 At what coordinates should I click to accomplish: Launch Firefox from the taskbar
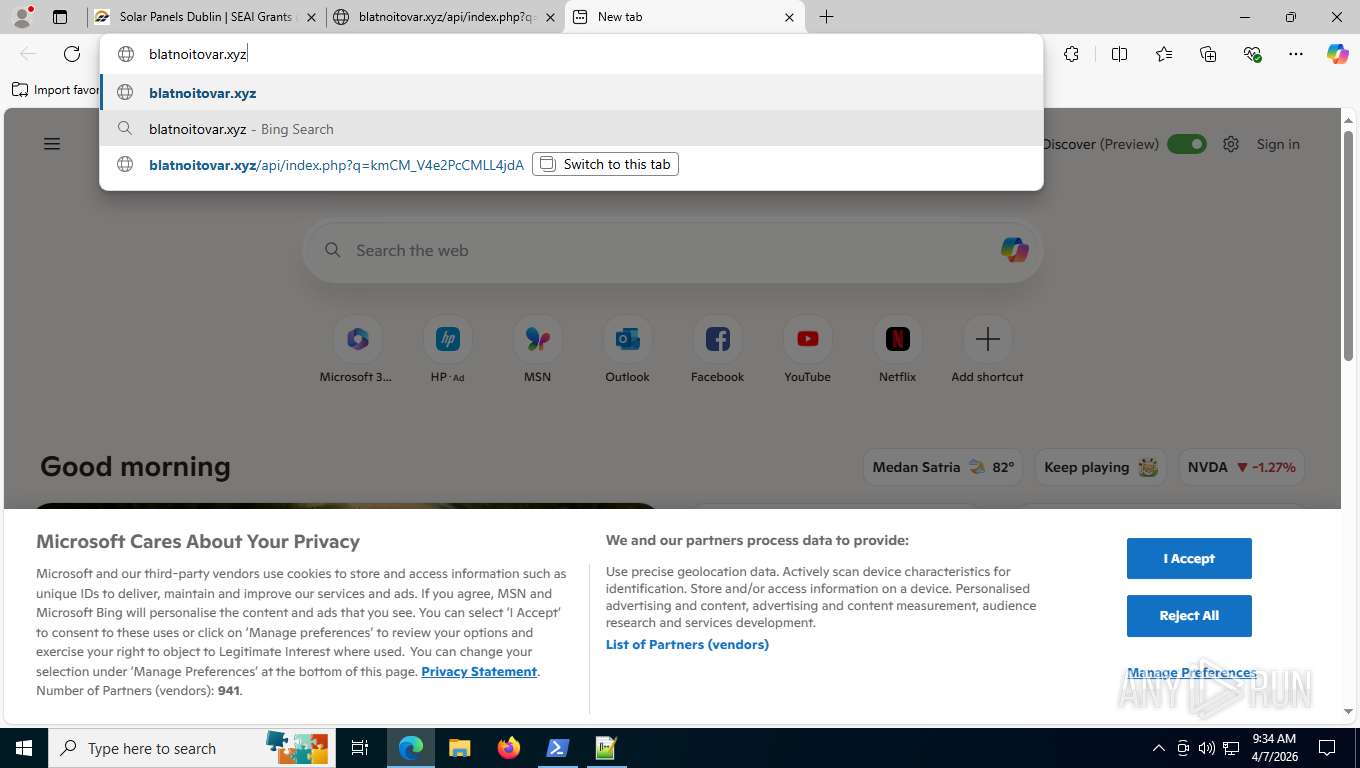(x=509, y=748)
